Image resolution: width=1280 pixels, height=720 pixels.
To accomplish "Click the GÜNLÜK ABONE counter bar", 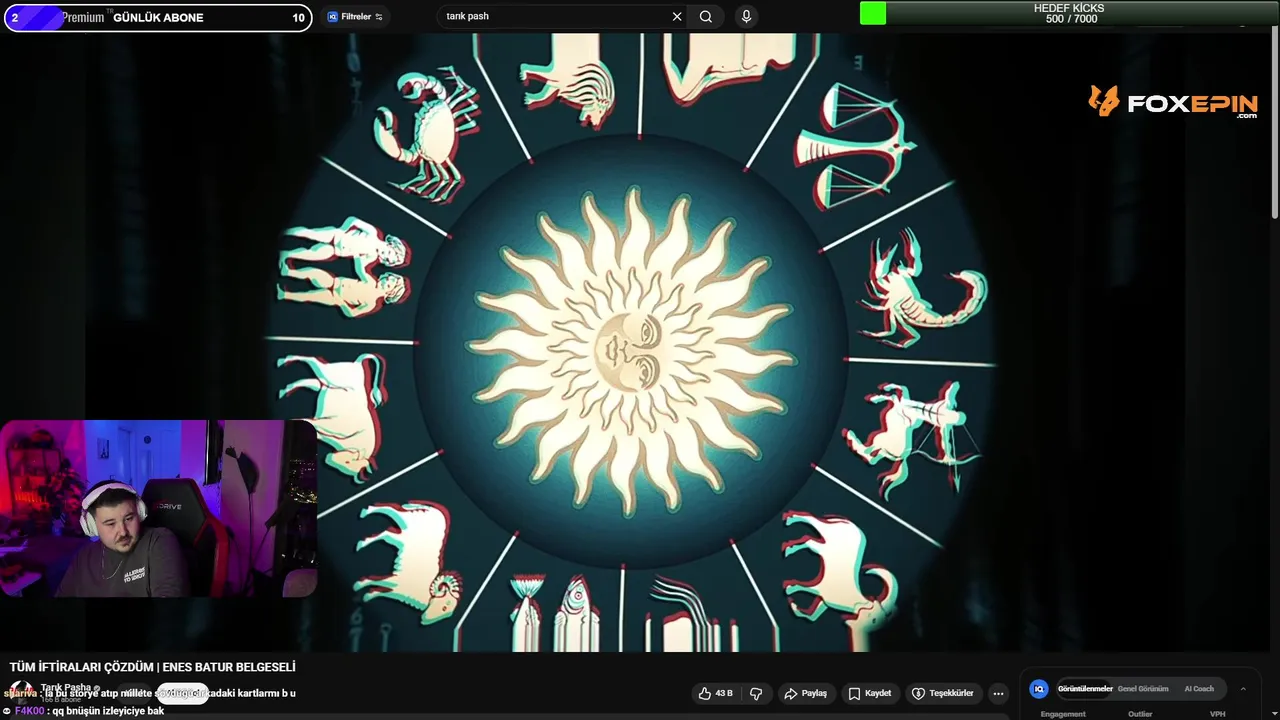I will coord(158,17).
